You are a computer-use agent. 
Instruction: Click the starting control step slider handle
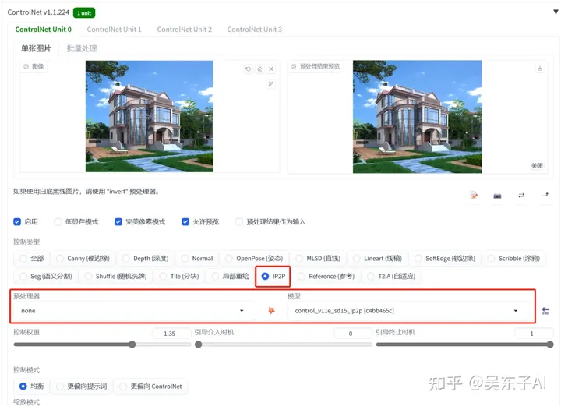(x=198, y=344)
